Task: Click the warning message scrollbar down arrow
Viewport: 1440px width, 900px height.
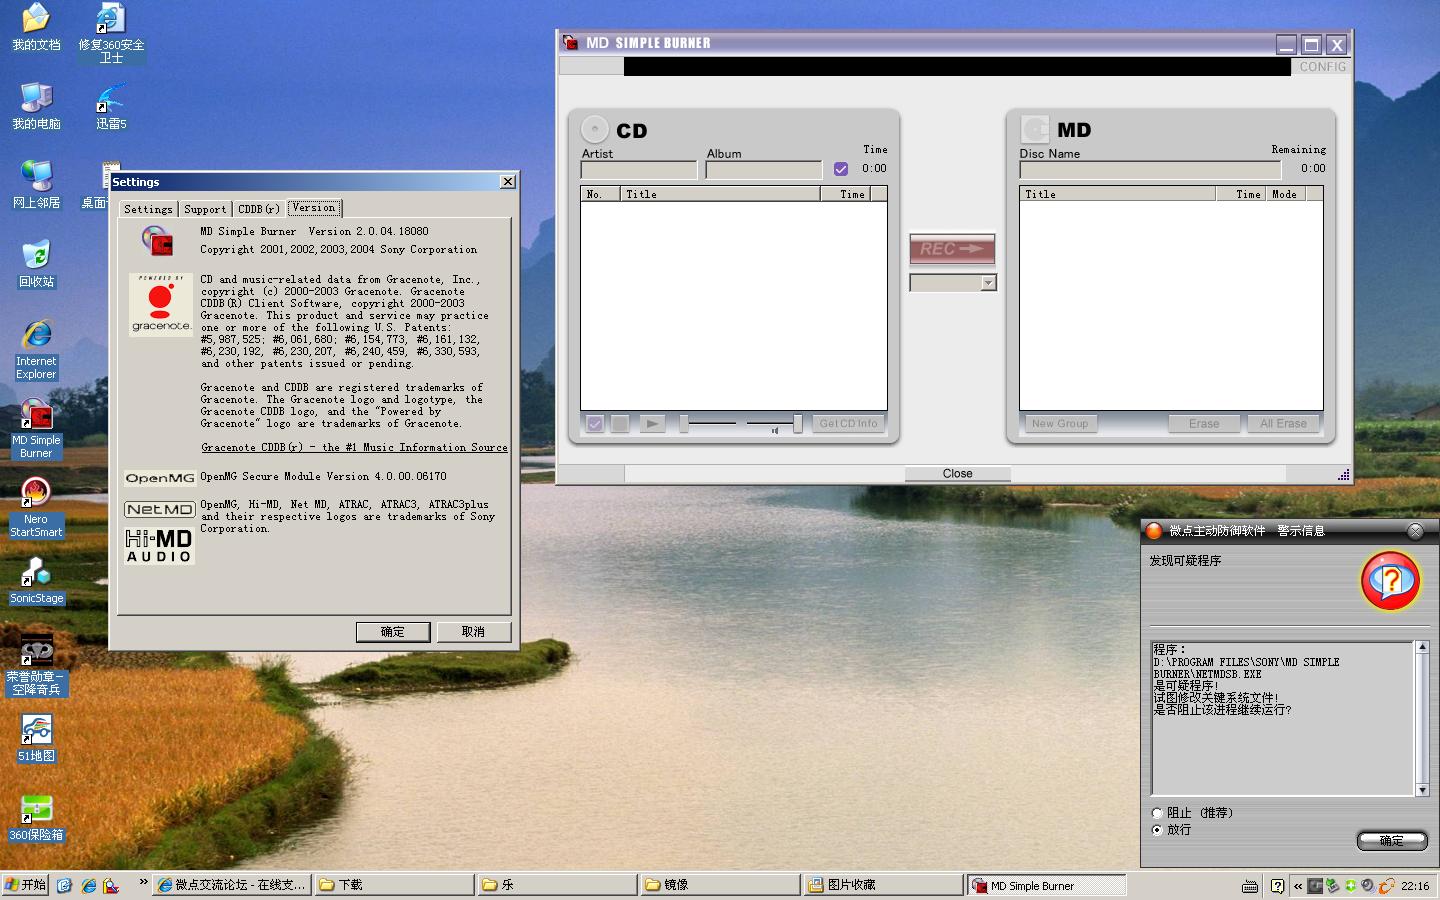Action: click(x=1422, y=790)
